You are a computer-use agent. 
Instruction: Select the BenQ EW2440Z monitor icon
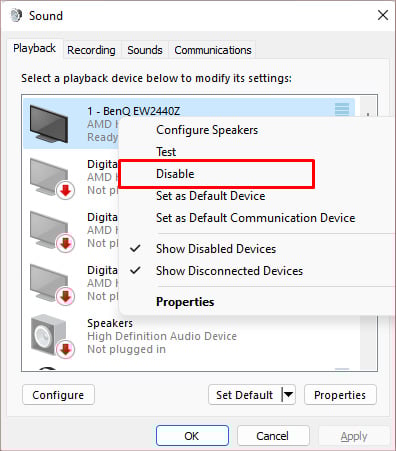[x=49, y=124]
